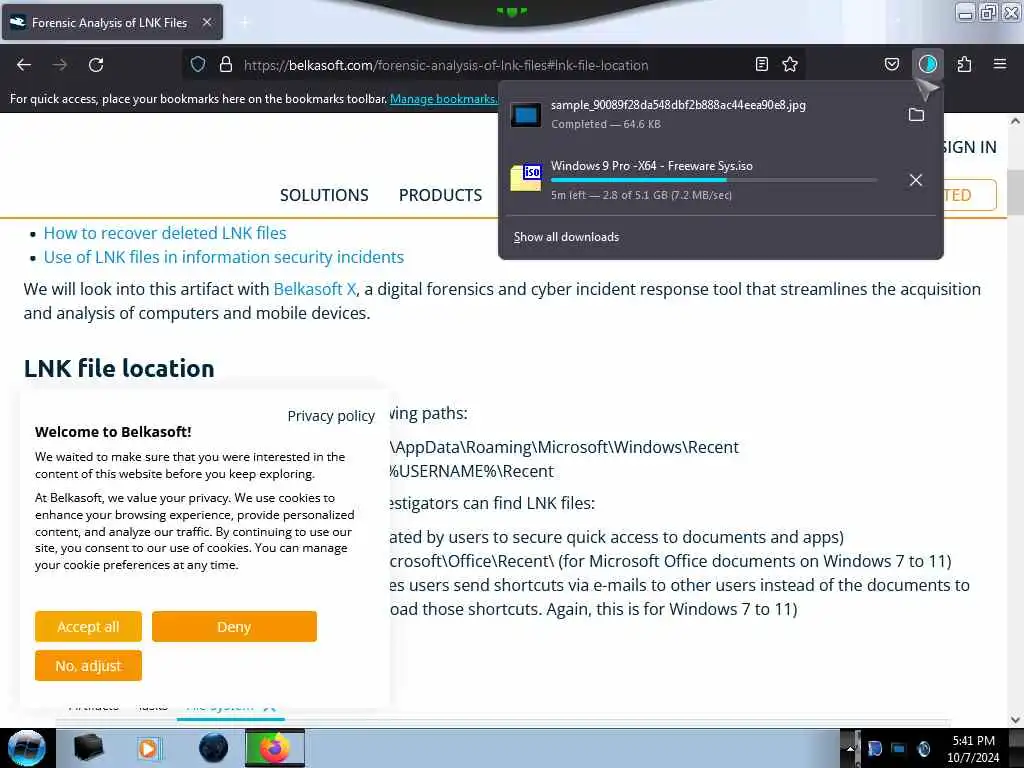Click the iso download progress bar
Screen dimensions: 1024x768
coord(714,180)
